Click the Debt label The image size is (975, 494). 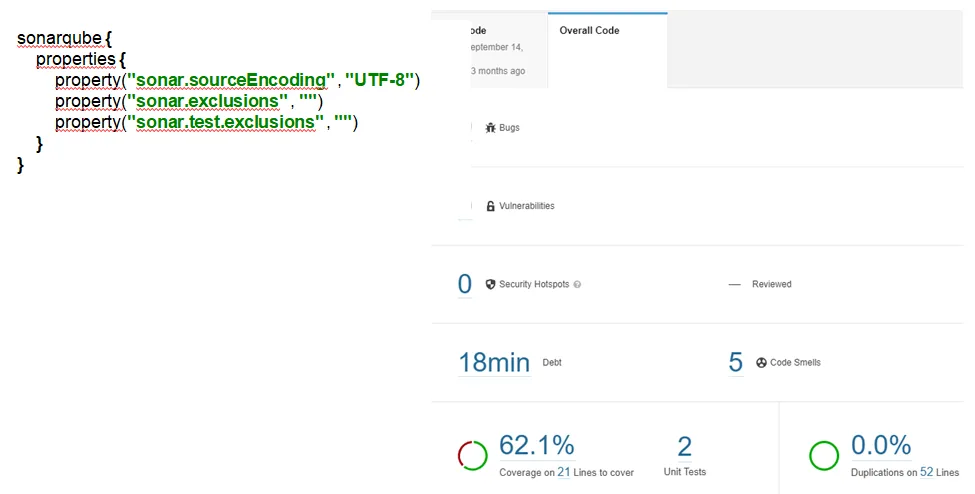[x=552, y=363]
